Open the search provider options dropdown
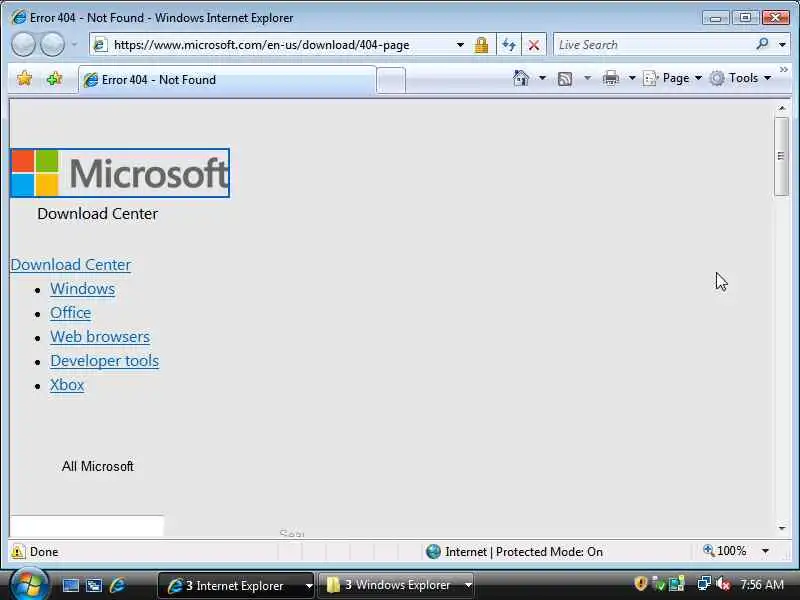This screenshot has width=800, height=600. tap(782, 45)
